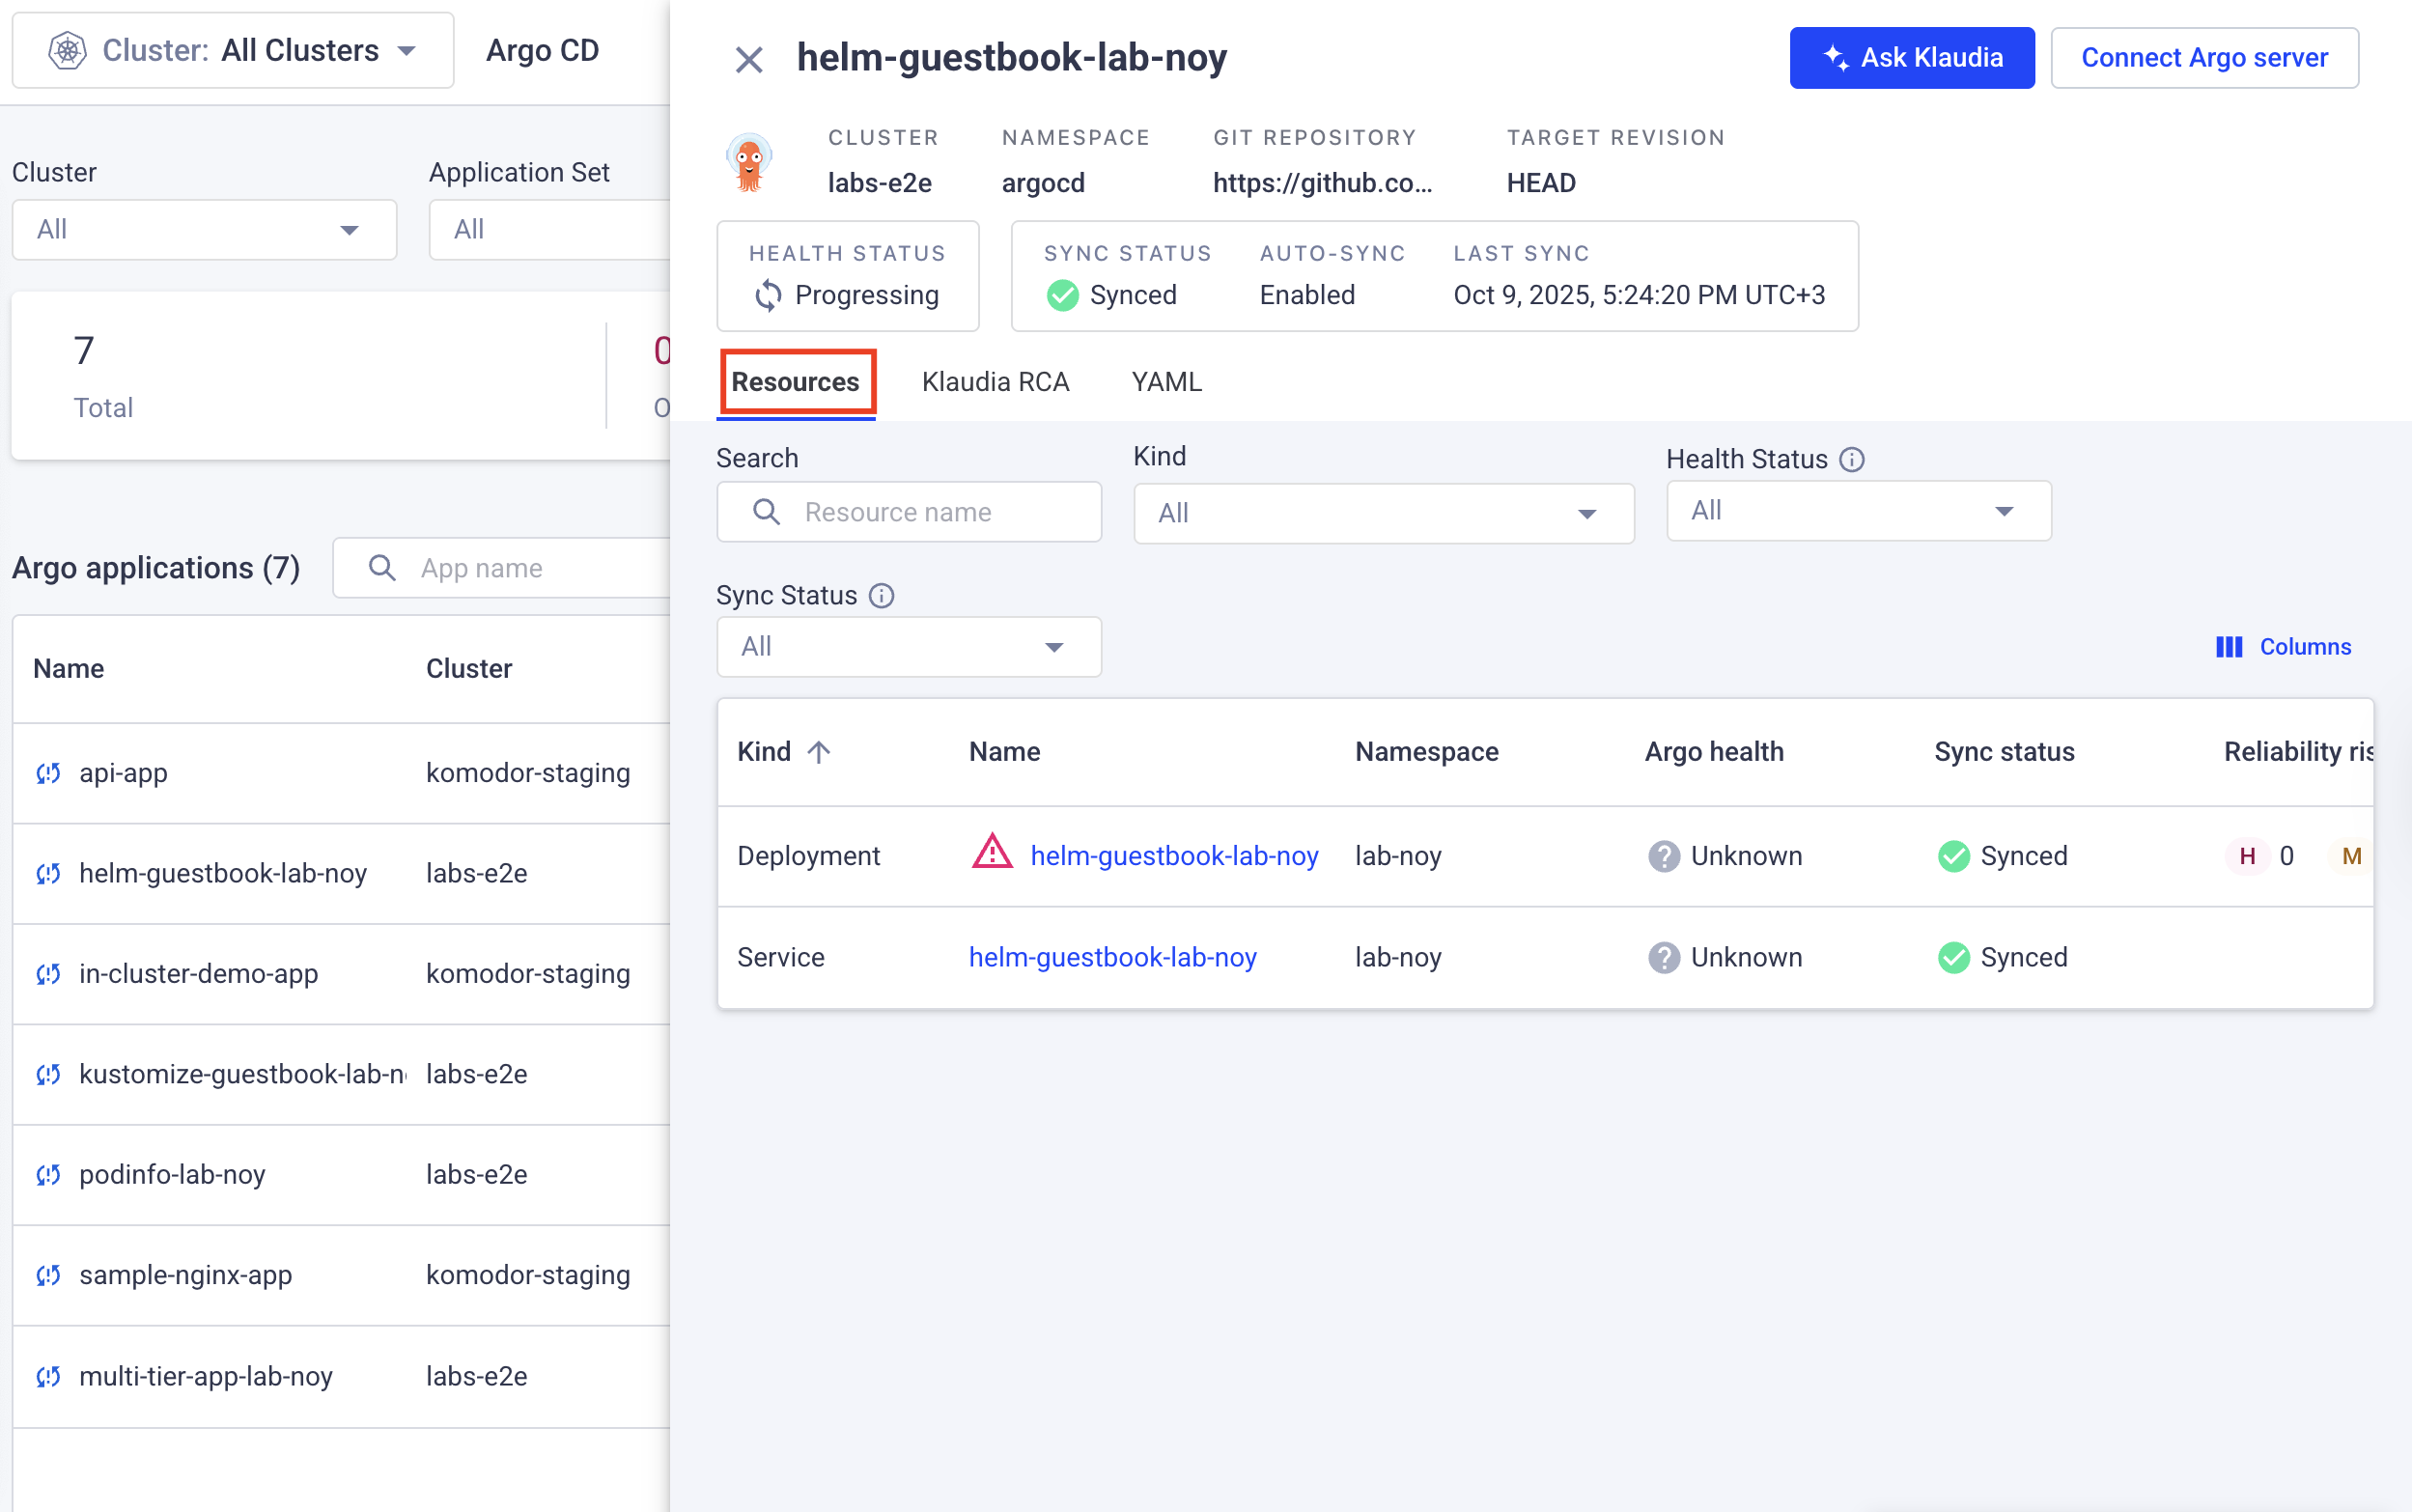Viewport: 2412px width, 1512px height.
Task: Open the Columns selector icon
Action: coord(2229,647)
